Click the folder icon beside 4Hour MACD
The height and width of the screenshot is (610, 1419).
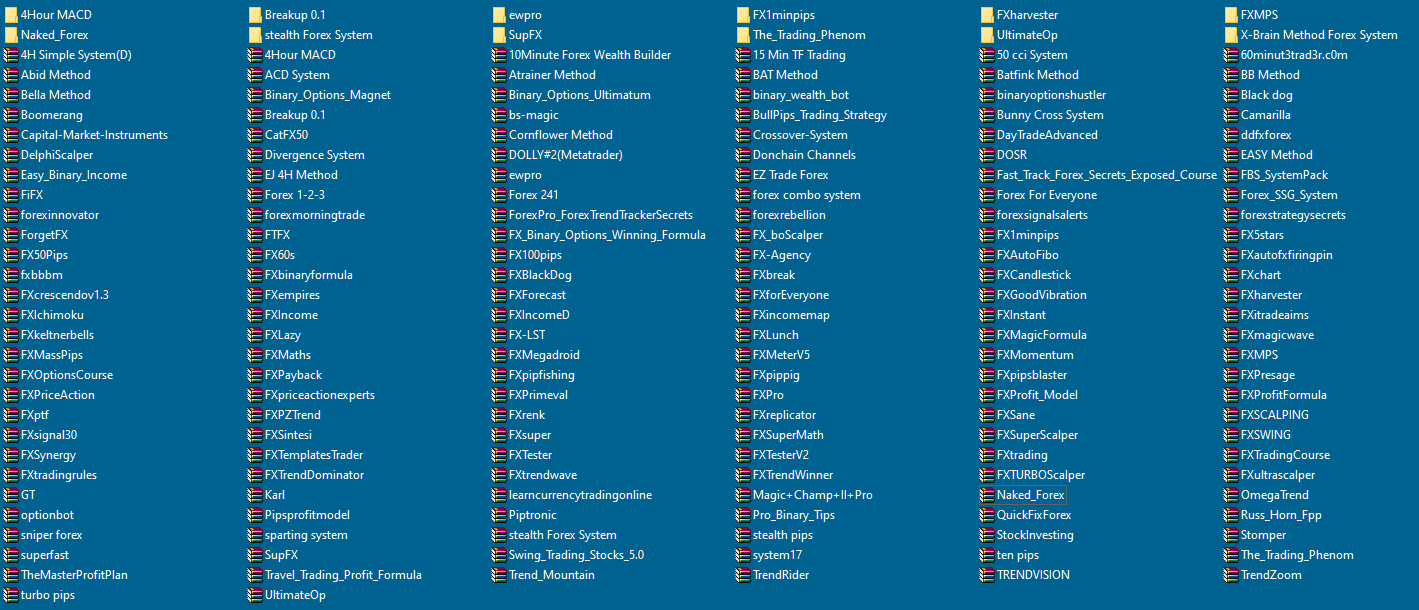11,15
